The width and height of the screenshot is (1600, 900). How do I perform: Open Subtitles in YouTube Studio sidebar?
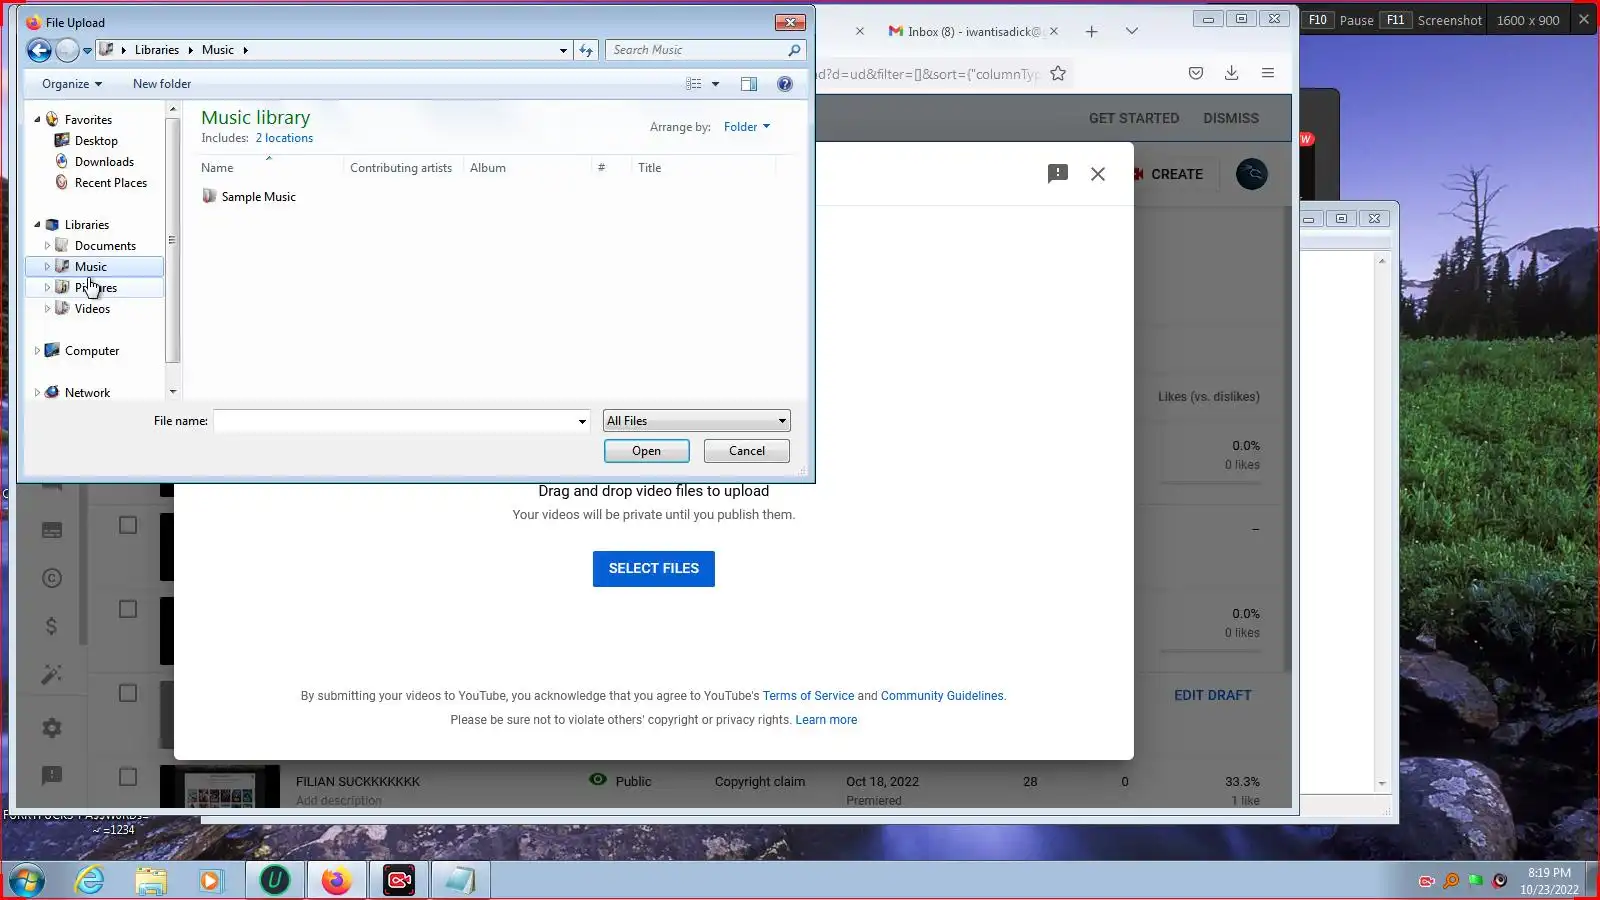[x=52, y=531]
